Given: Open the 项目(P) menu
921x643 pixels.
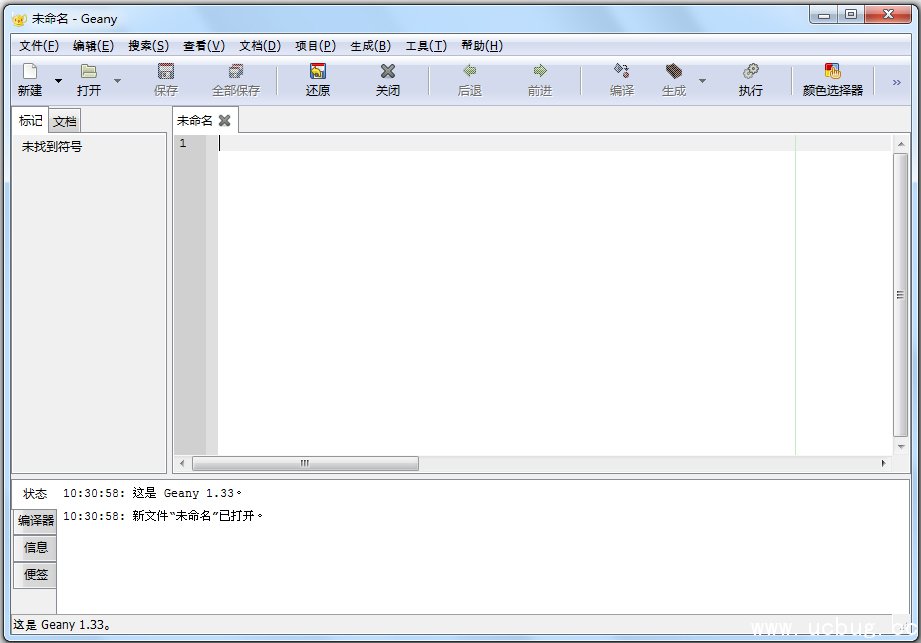Looking at the screenshot, I should tap(315, 46).
